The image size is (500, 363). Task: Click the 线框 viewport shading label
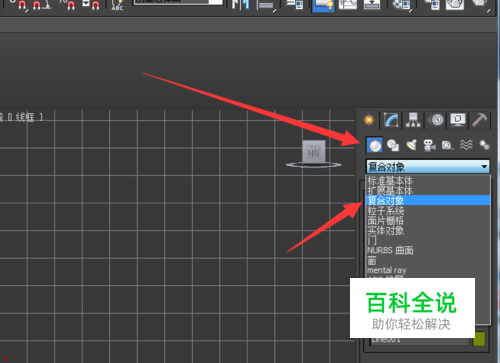point(24,117)
